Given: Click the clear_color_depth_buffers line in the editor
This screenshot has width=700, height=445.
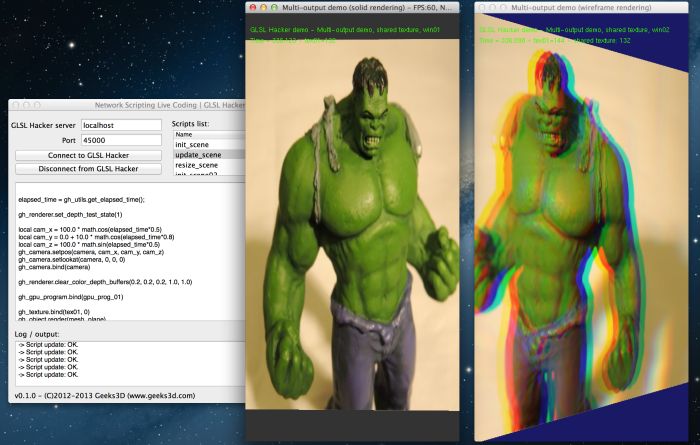Looking at the screenshot, I should (105, 282).
